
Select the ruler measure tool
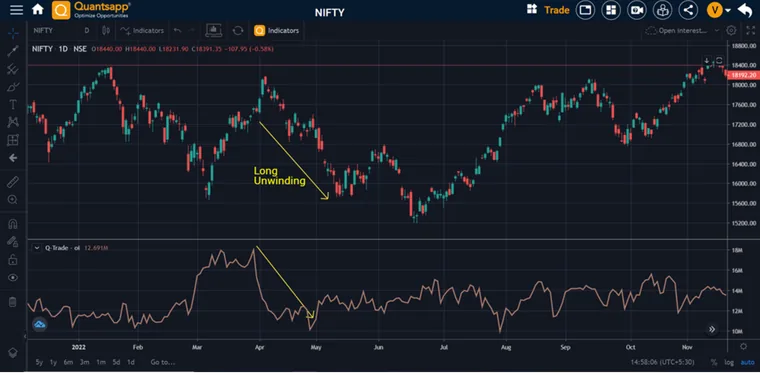click(x=13, y=182)
